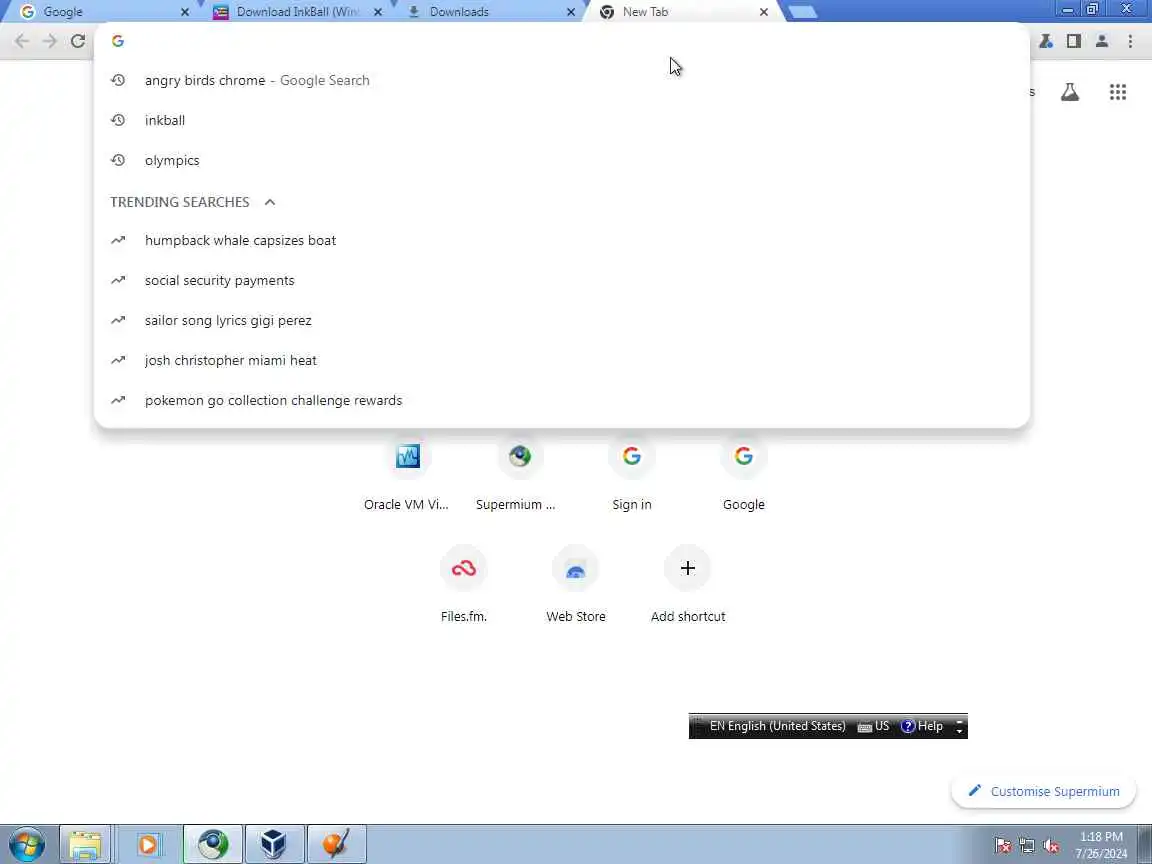Screen dimensions: 1152x864
Task: Open the VirtualBox cube taskbar icon
Action: [x=274, y=844]
